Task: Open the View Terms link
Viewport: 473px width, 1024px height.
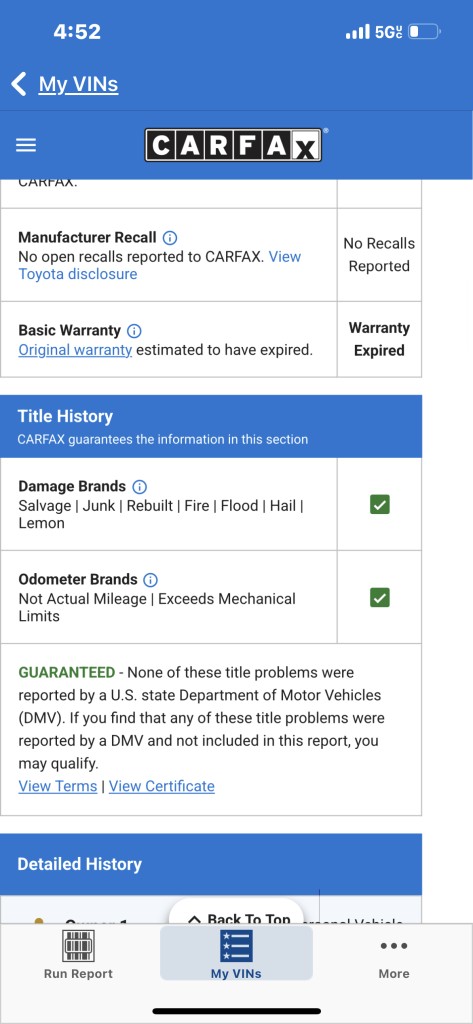Action: click(57, 786)
